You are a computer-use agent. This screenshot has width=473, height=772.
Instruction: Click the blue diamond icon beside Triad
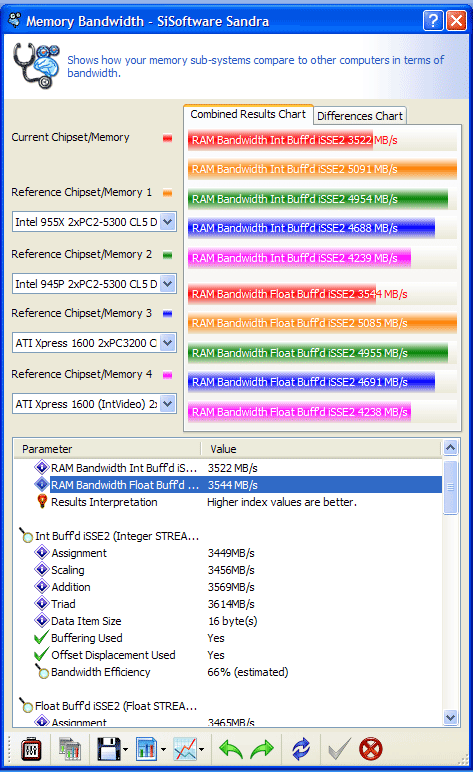(41, 604)
